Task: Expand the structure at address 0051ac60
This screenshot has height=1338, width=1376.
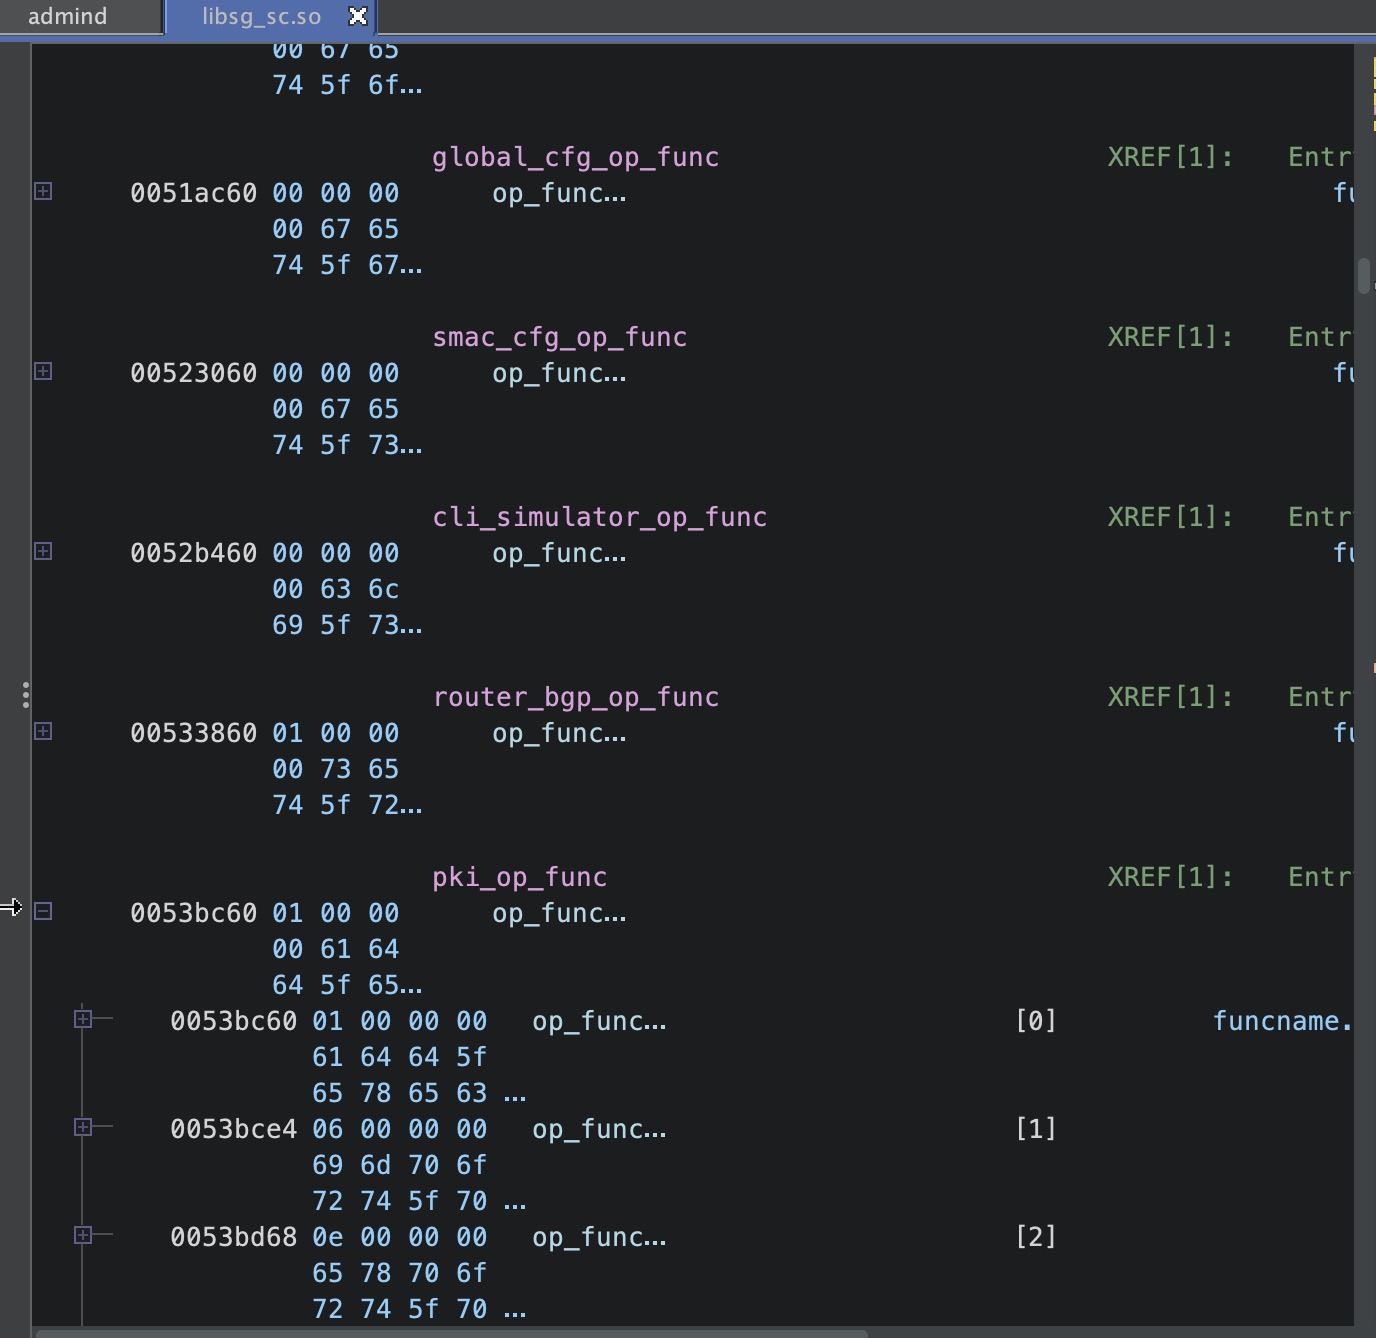Action: click(43, 191)
